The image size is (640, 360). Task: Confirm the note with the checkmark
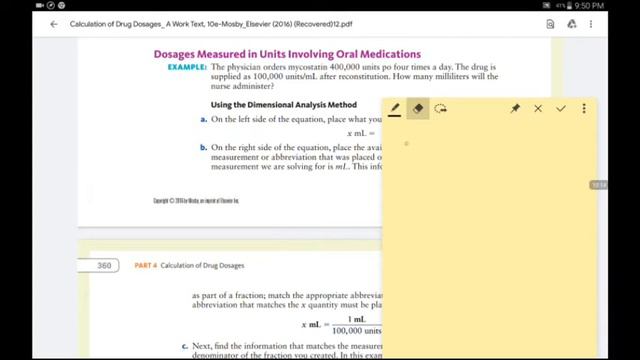tap(561, 108)
